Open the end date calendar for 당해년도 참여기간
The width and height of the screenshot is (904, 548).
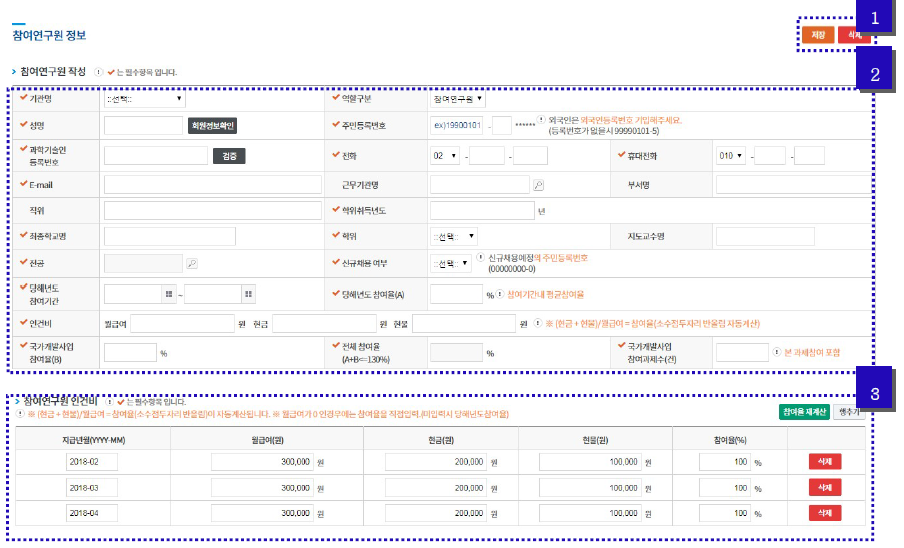(x=248, y=294)
